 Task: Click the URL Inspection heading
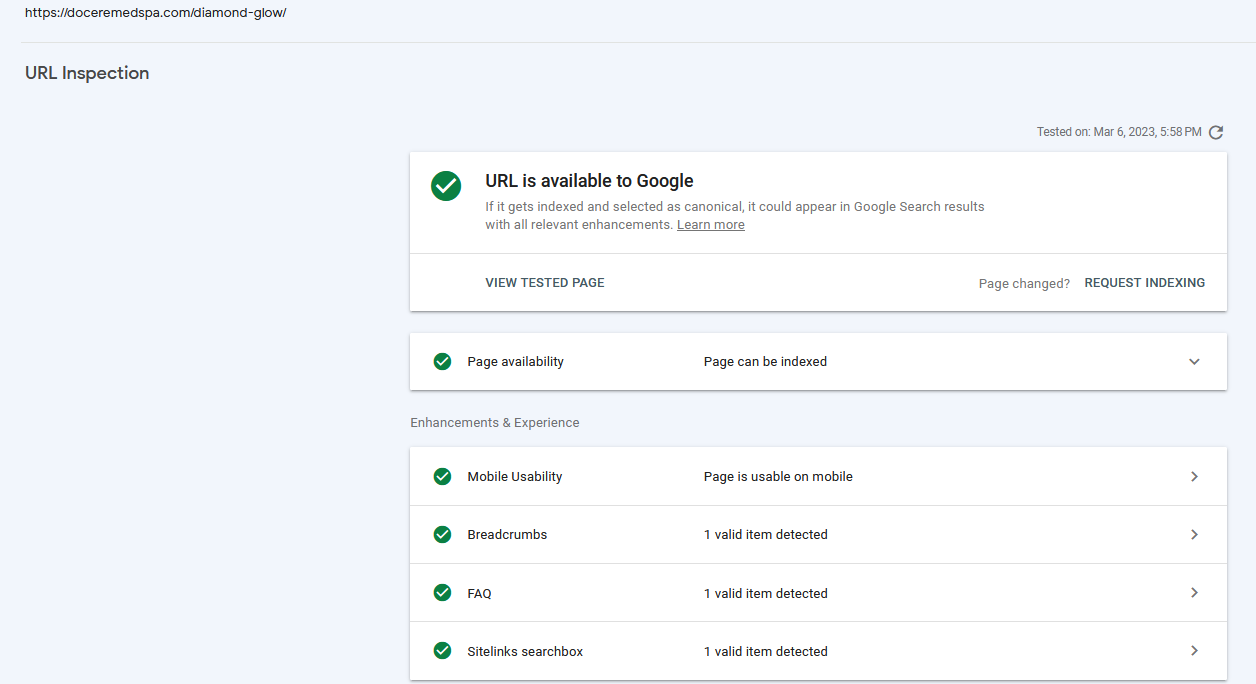click(87, 73)
